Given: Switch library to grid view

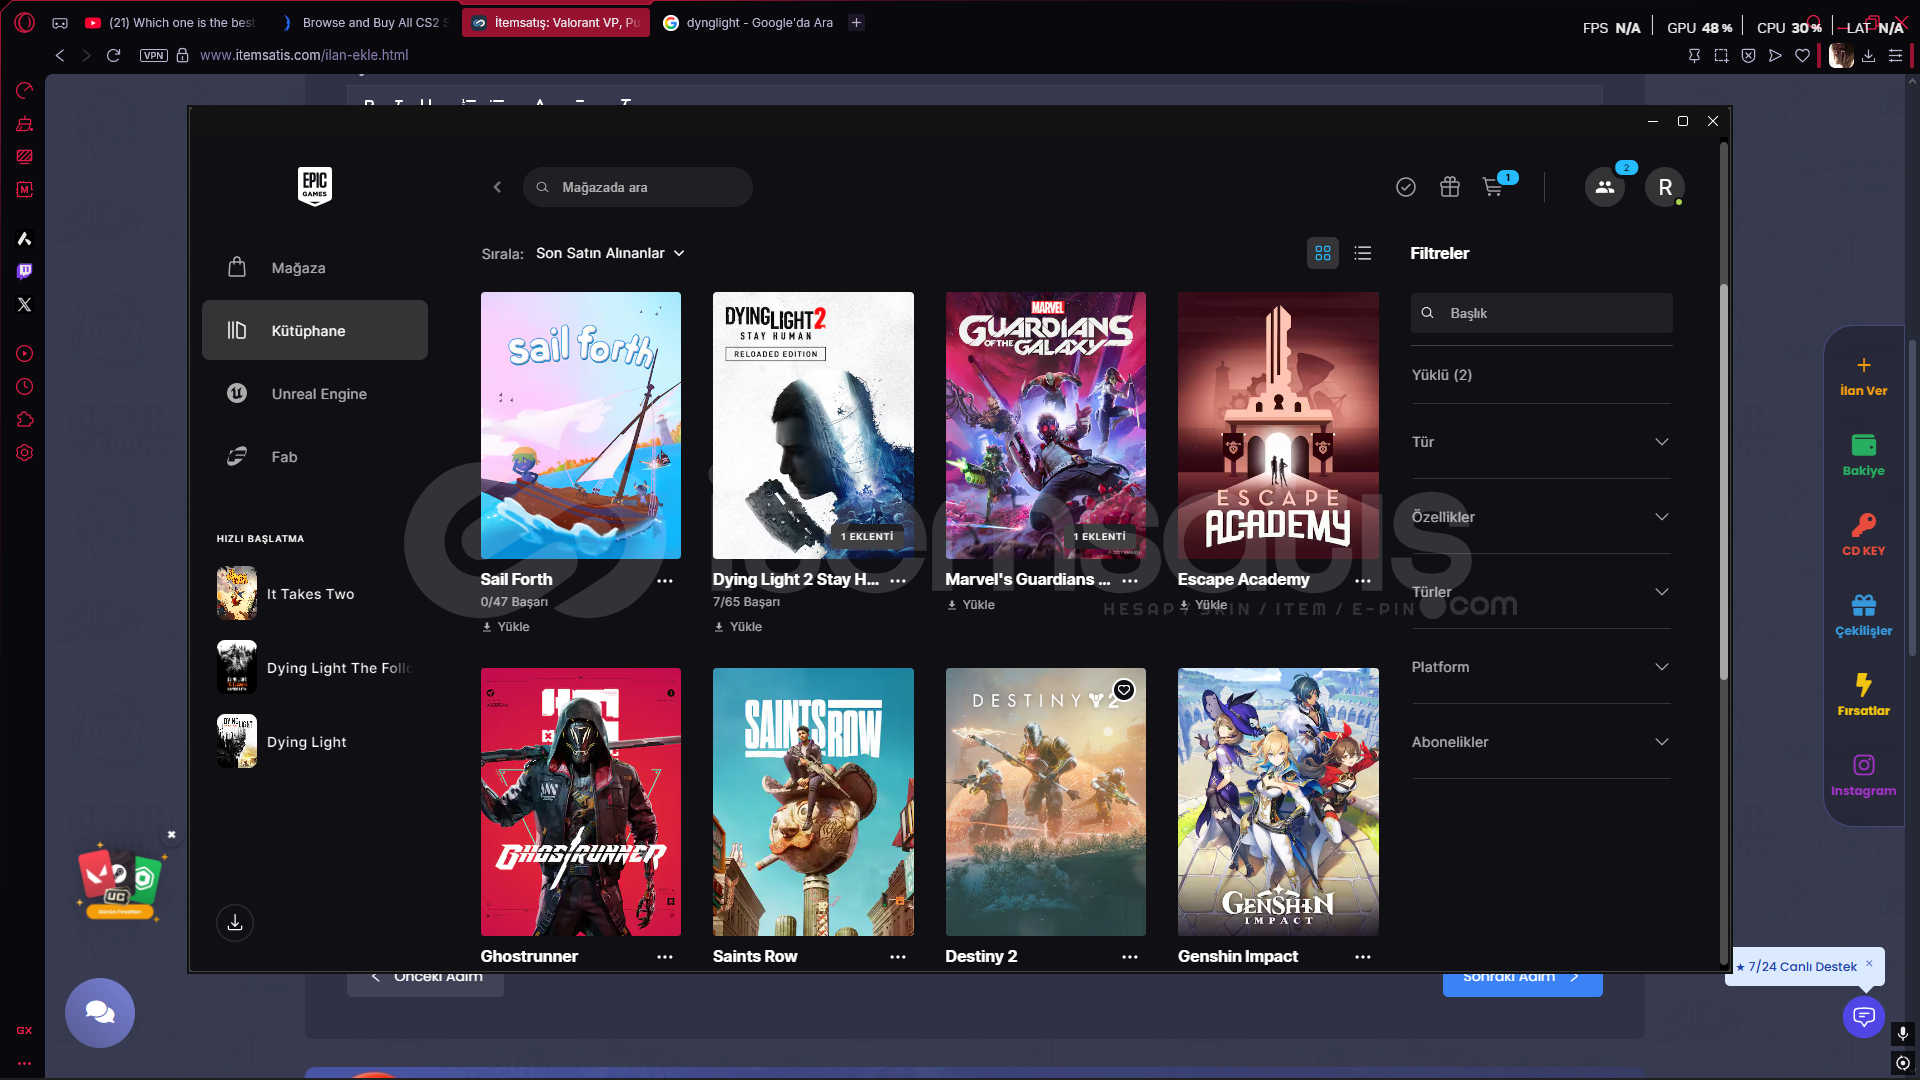Looking at the screenshot, I should (1322, 253).
